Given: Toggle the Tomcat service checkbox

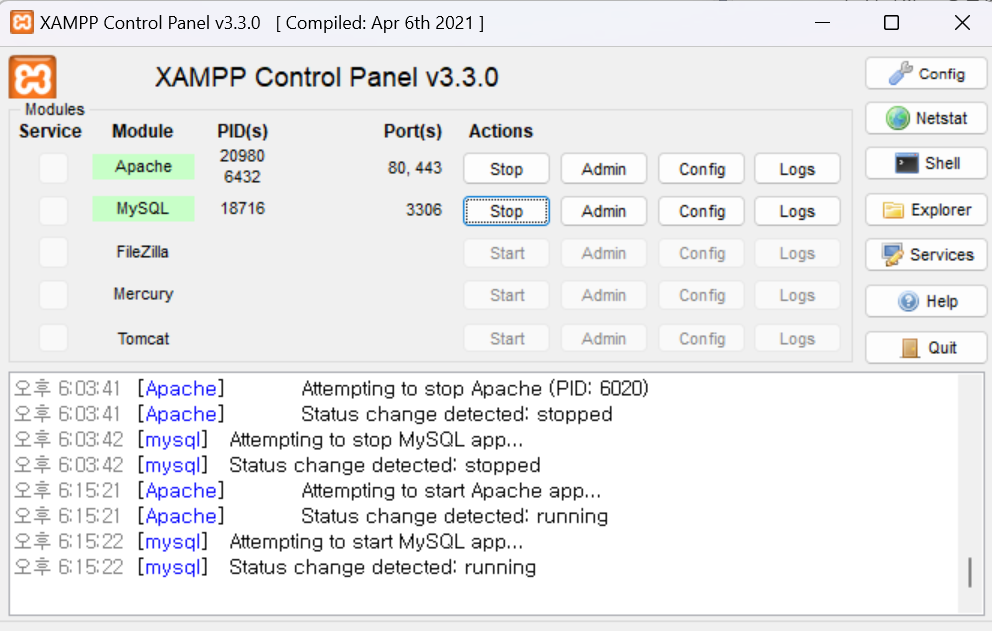Looking at the screenshot, I should 53,337.
